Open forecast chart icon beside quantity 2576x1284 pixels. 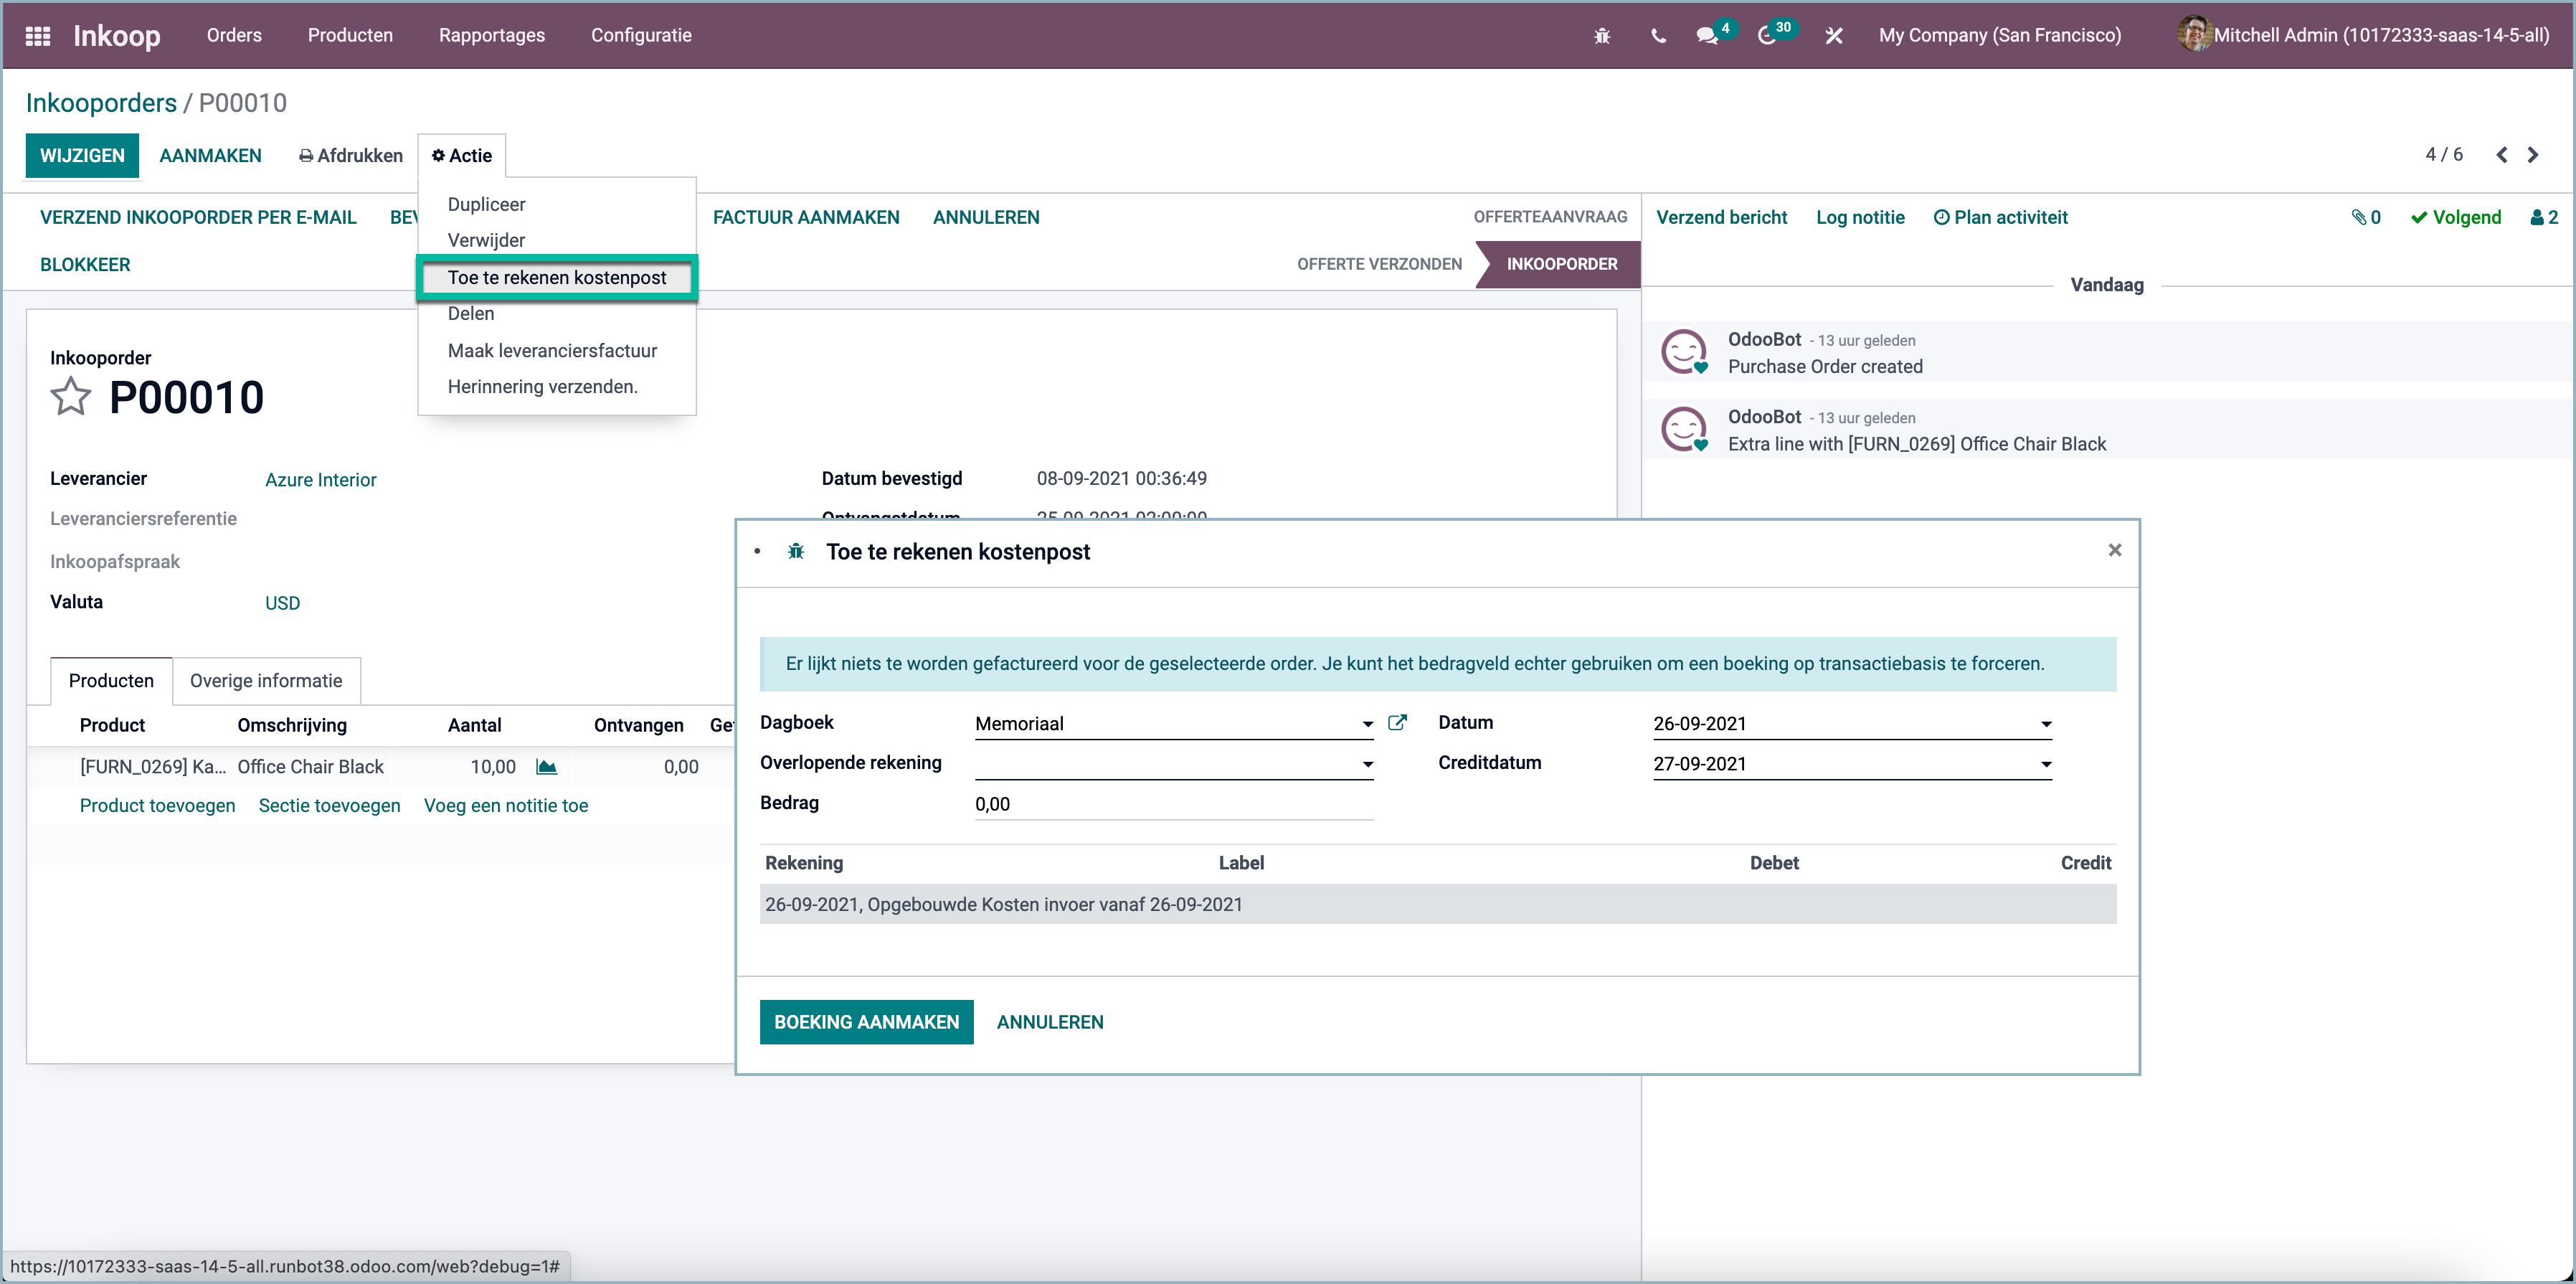(546, 767)
